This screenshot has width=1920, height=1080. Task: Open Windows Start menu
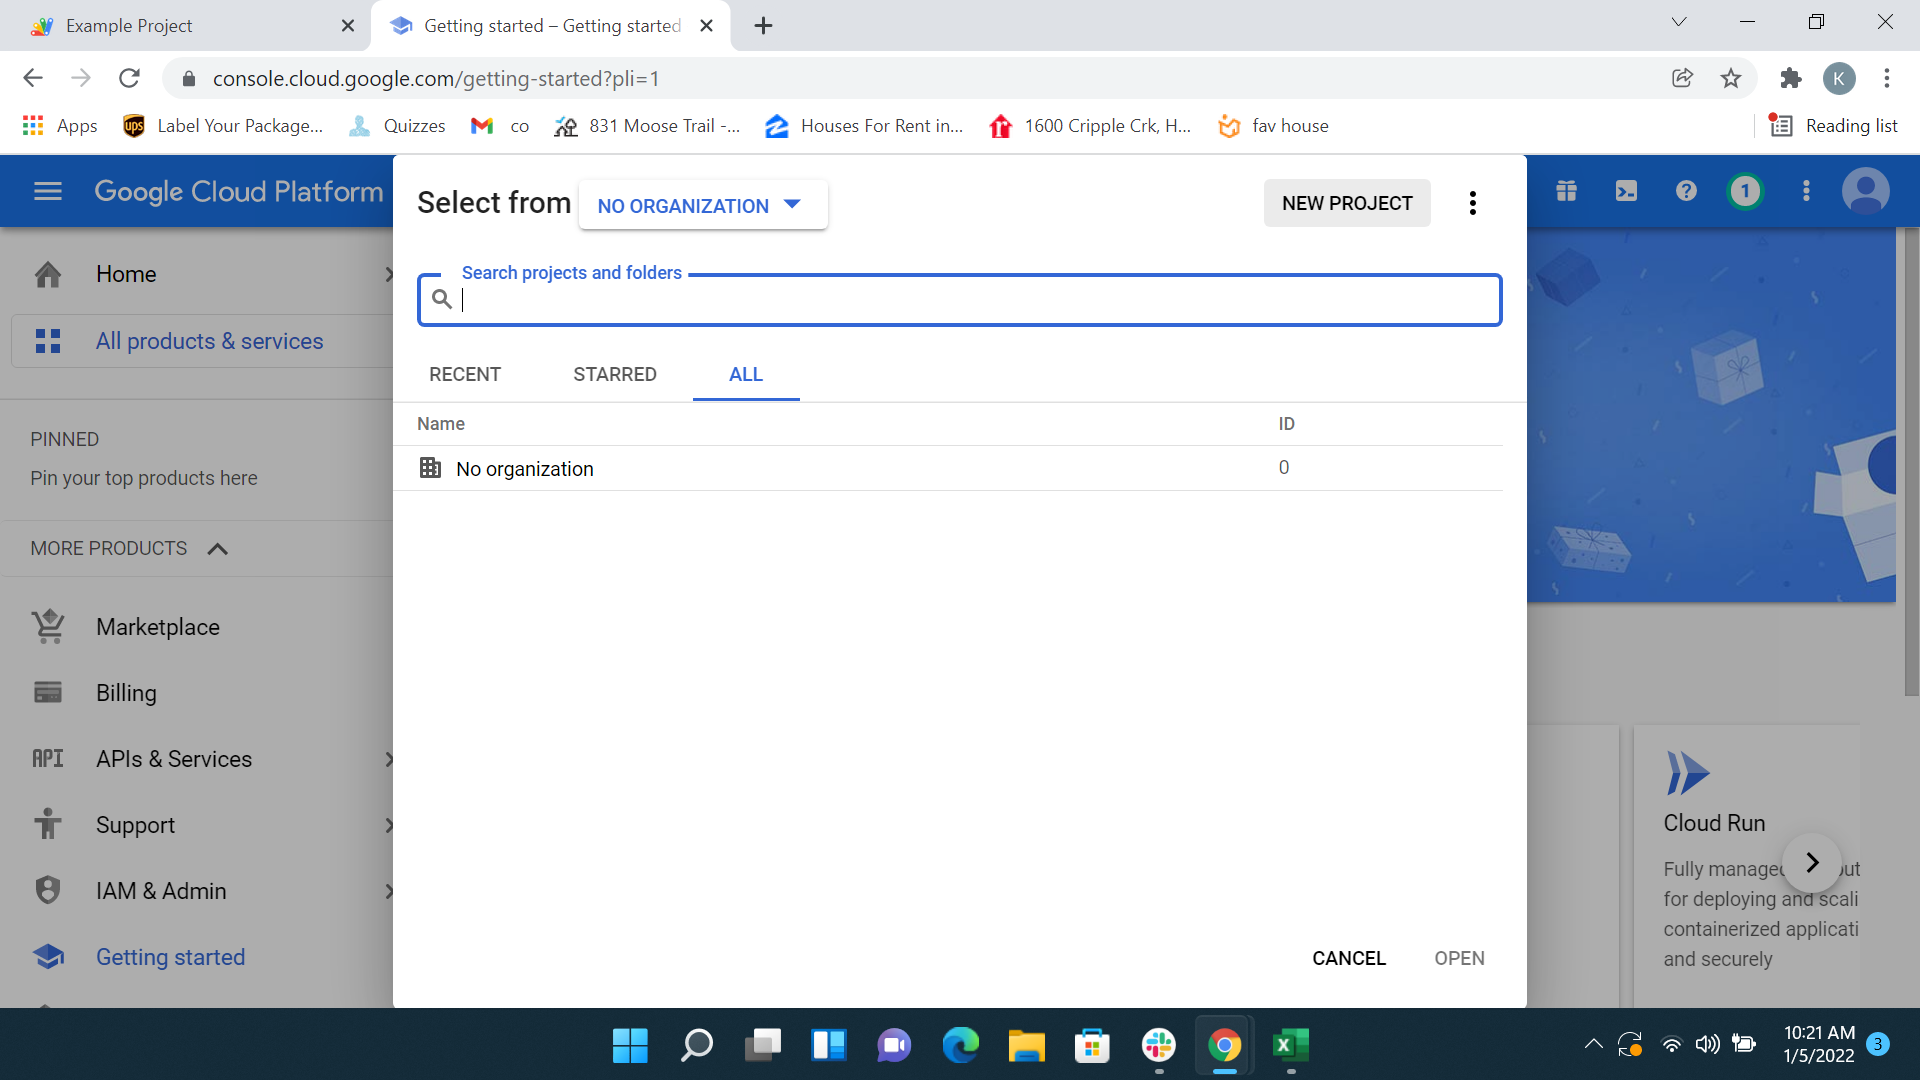click(630, 1046)
